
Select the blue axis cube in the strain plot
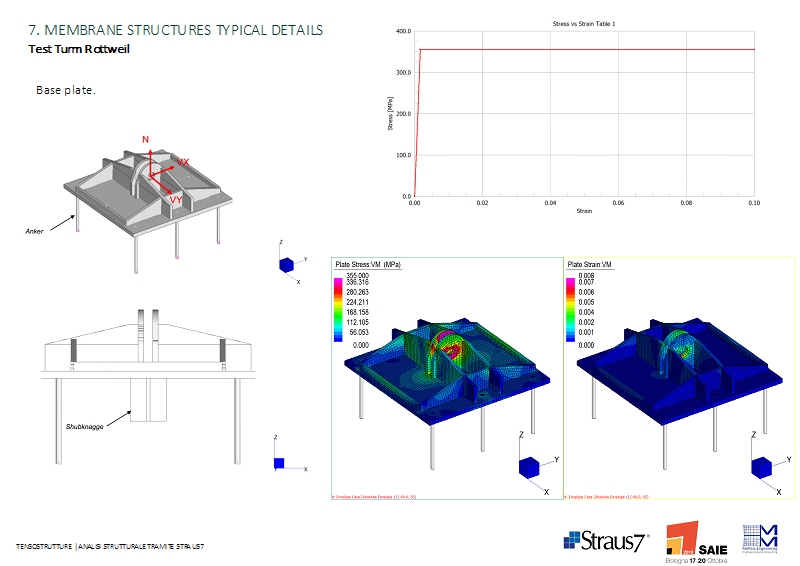[x=764, y=468]
